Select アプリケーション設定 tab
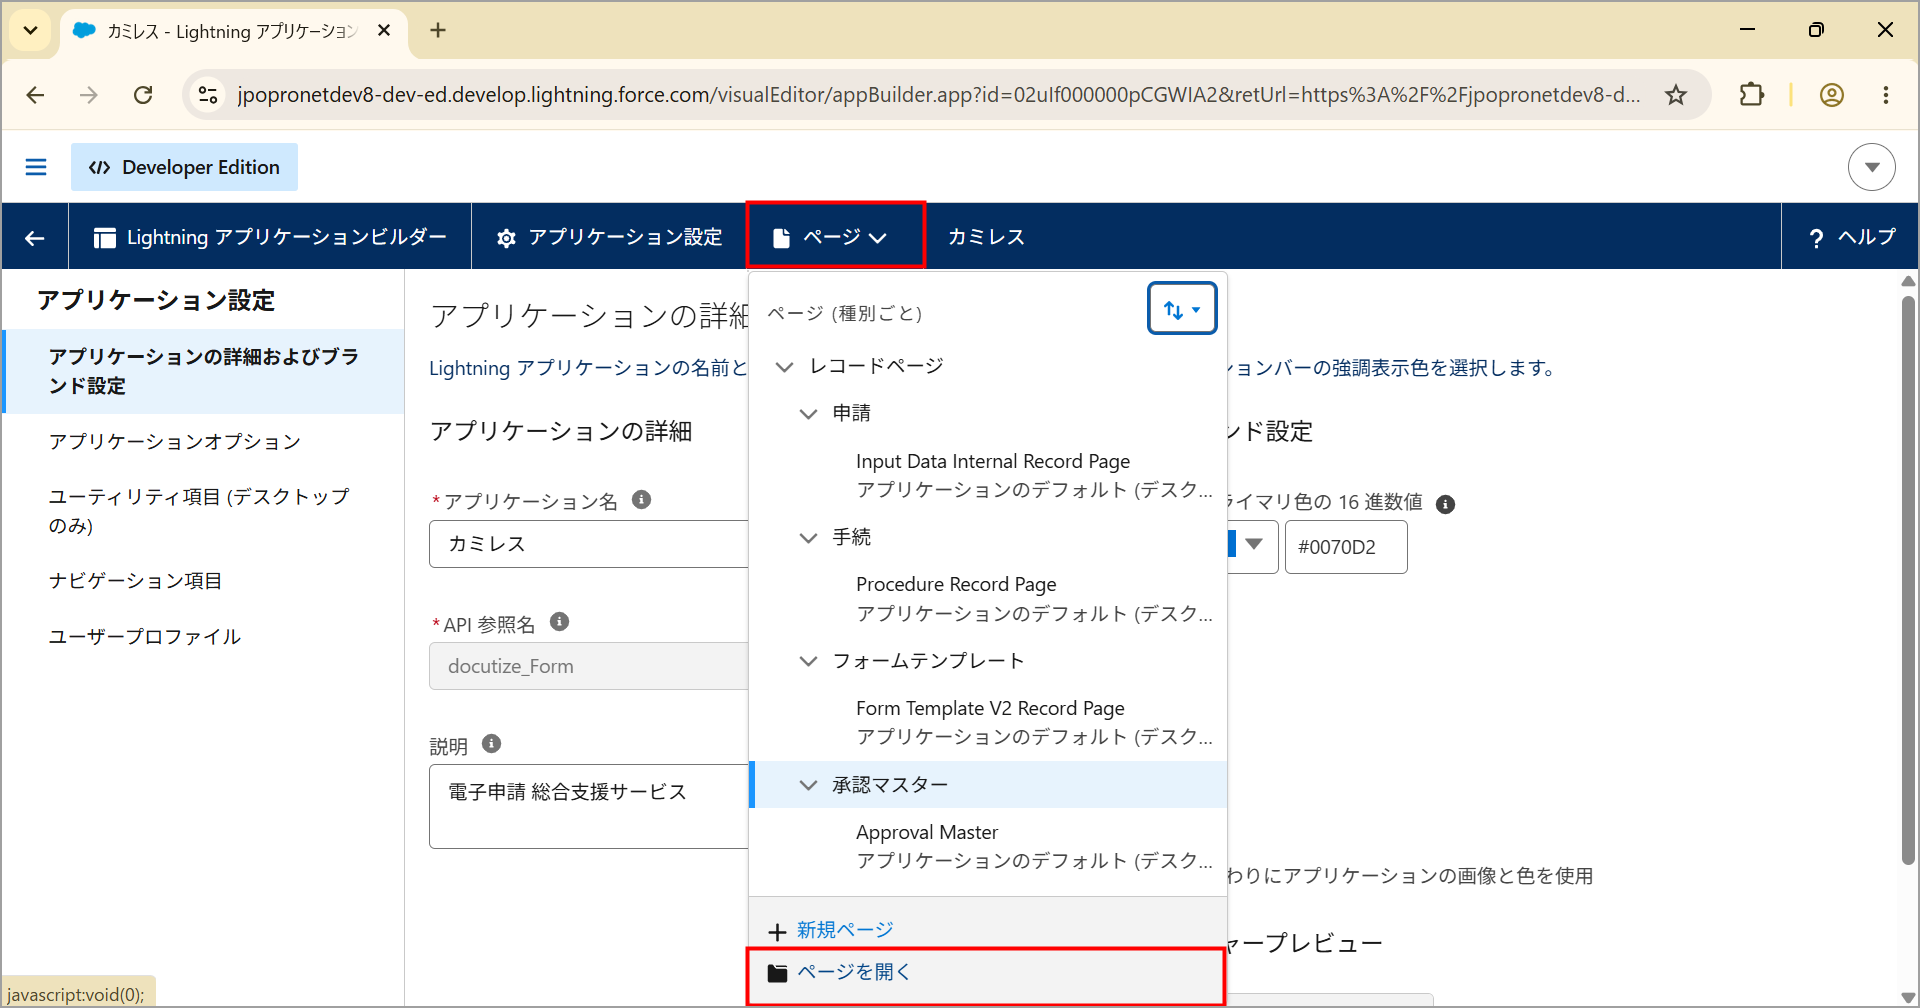The height and width of the screenshot is (1008, 1920). pyautogui.click(x=609, y=237)
